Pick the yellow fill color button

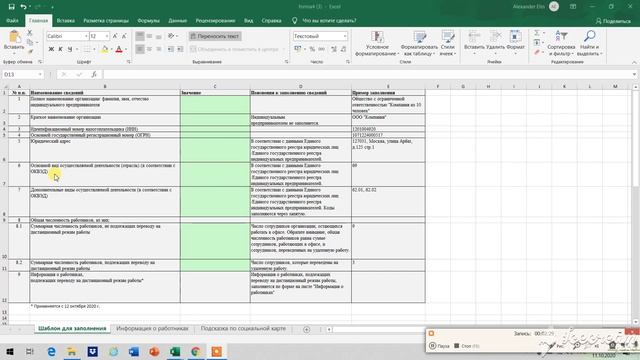coord(104,49)
